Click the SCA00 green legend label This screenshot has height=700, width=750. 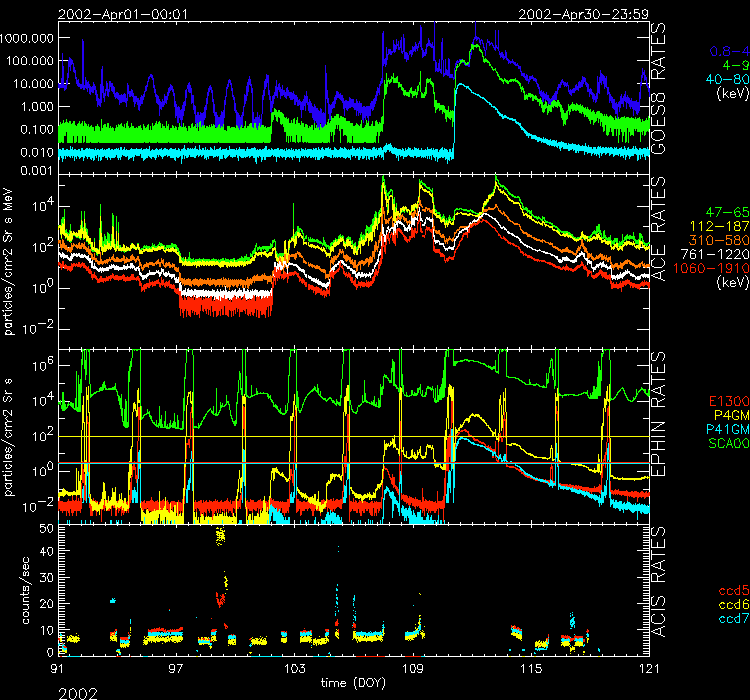click(x=727, y=430)
